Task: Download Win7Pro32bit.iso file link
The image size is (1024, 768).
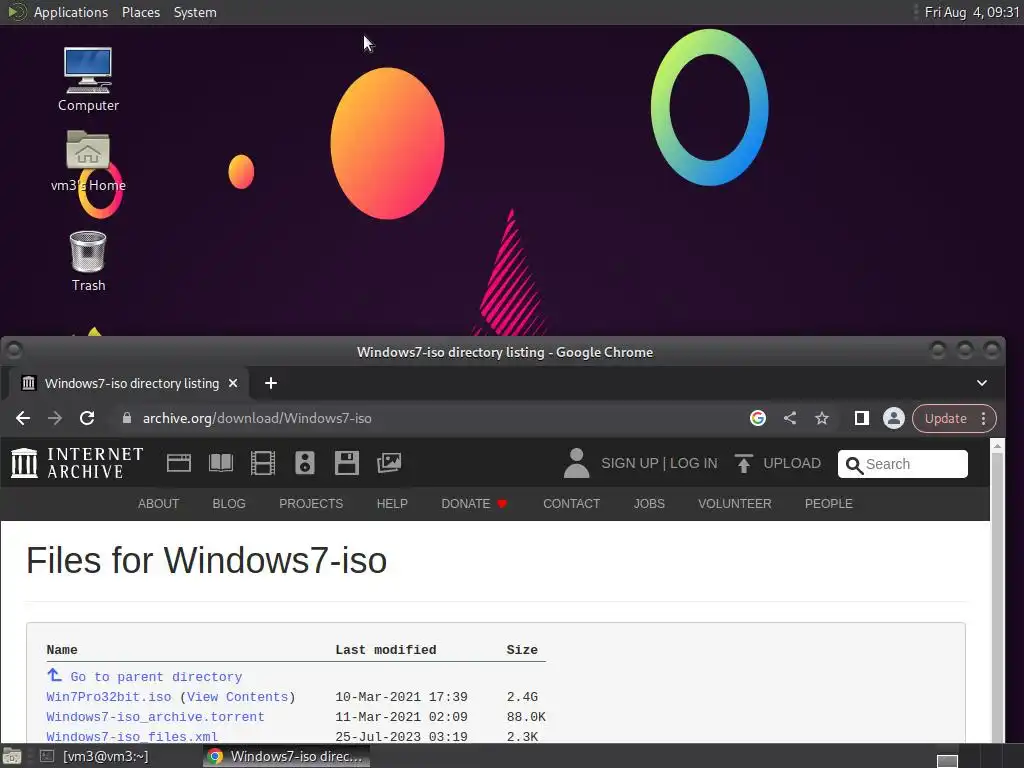Action: (108, 697)
